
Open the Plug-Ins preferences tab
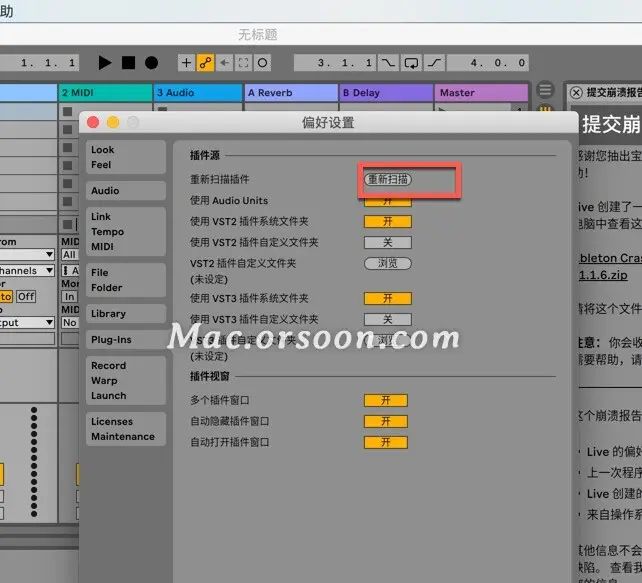click(126, 340)
